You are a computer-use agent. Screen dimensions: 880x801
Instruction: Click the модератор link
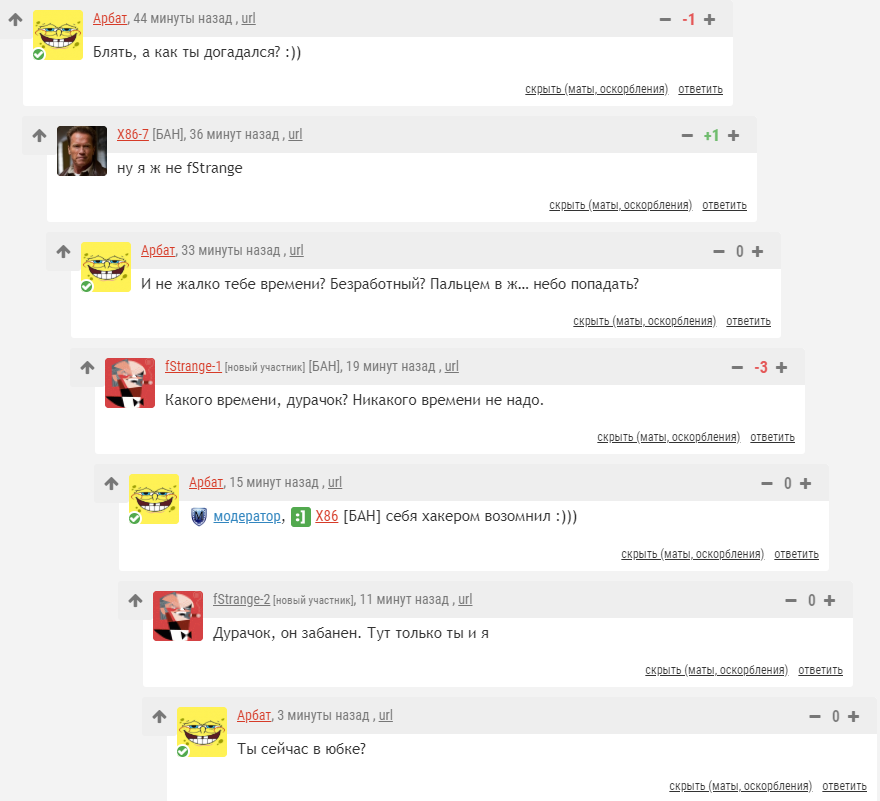point(247,516)
